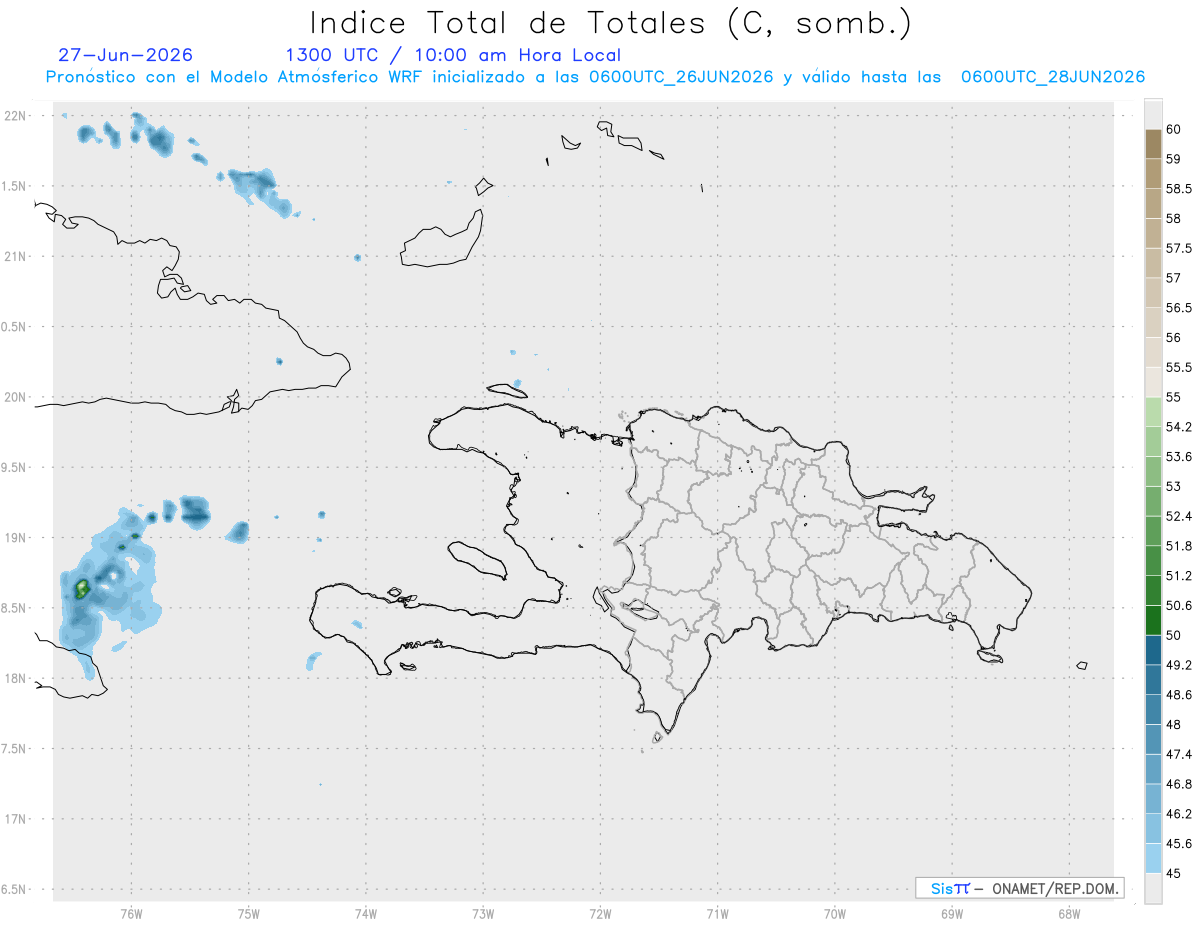The height and width of the screenshot is (927, 1200).
Task: Click the brown swatch between 59 and 60
Action: (x=1153, y=144)
